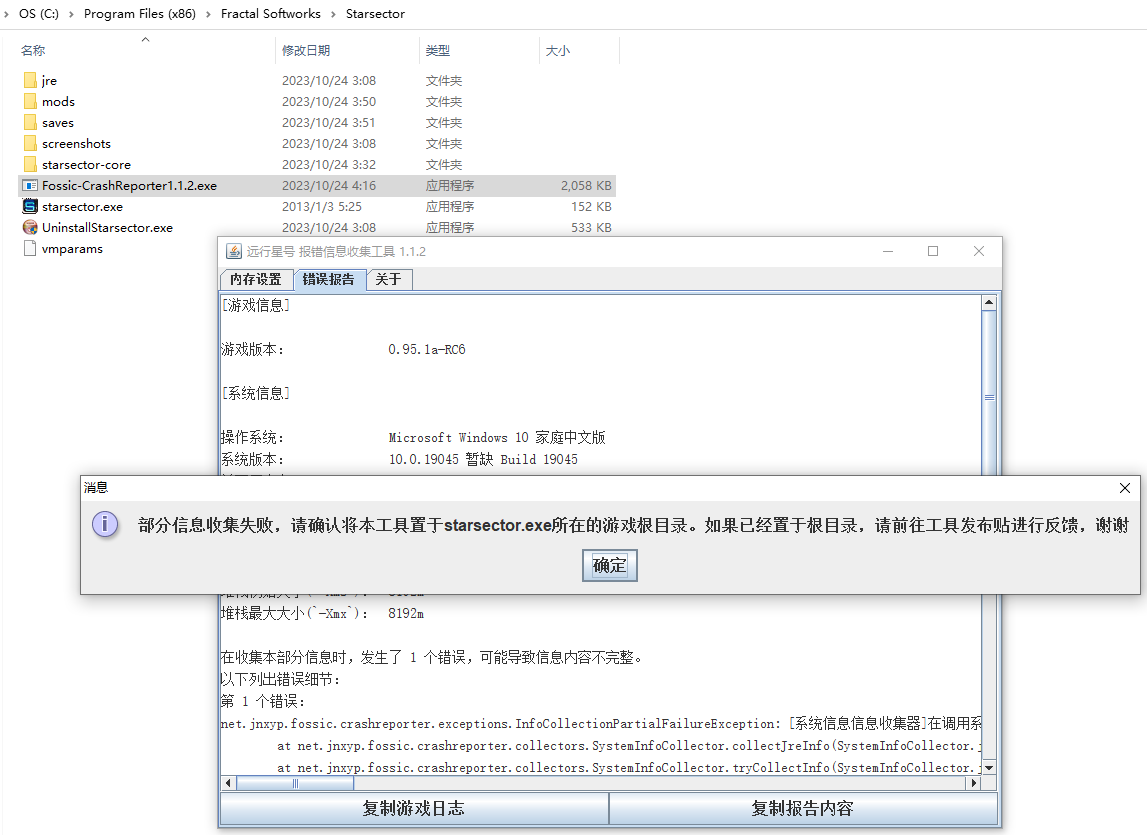Click the horizontal scrollbar right arrow
Viewport: 1147px width, 835px height.
[971, 783]
